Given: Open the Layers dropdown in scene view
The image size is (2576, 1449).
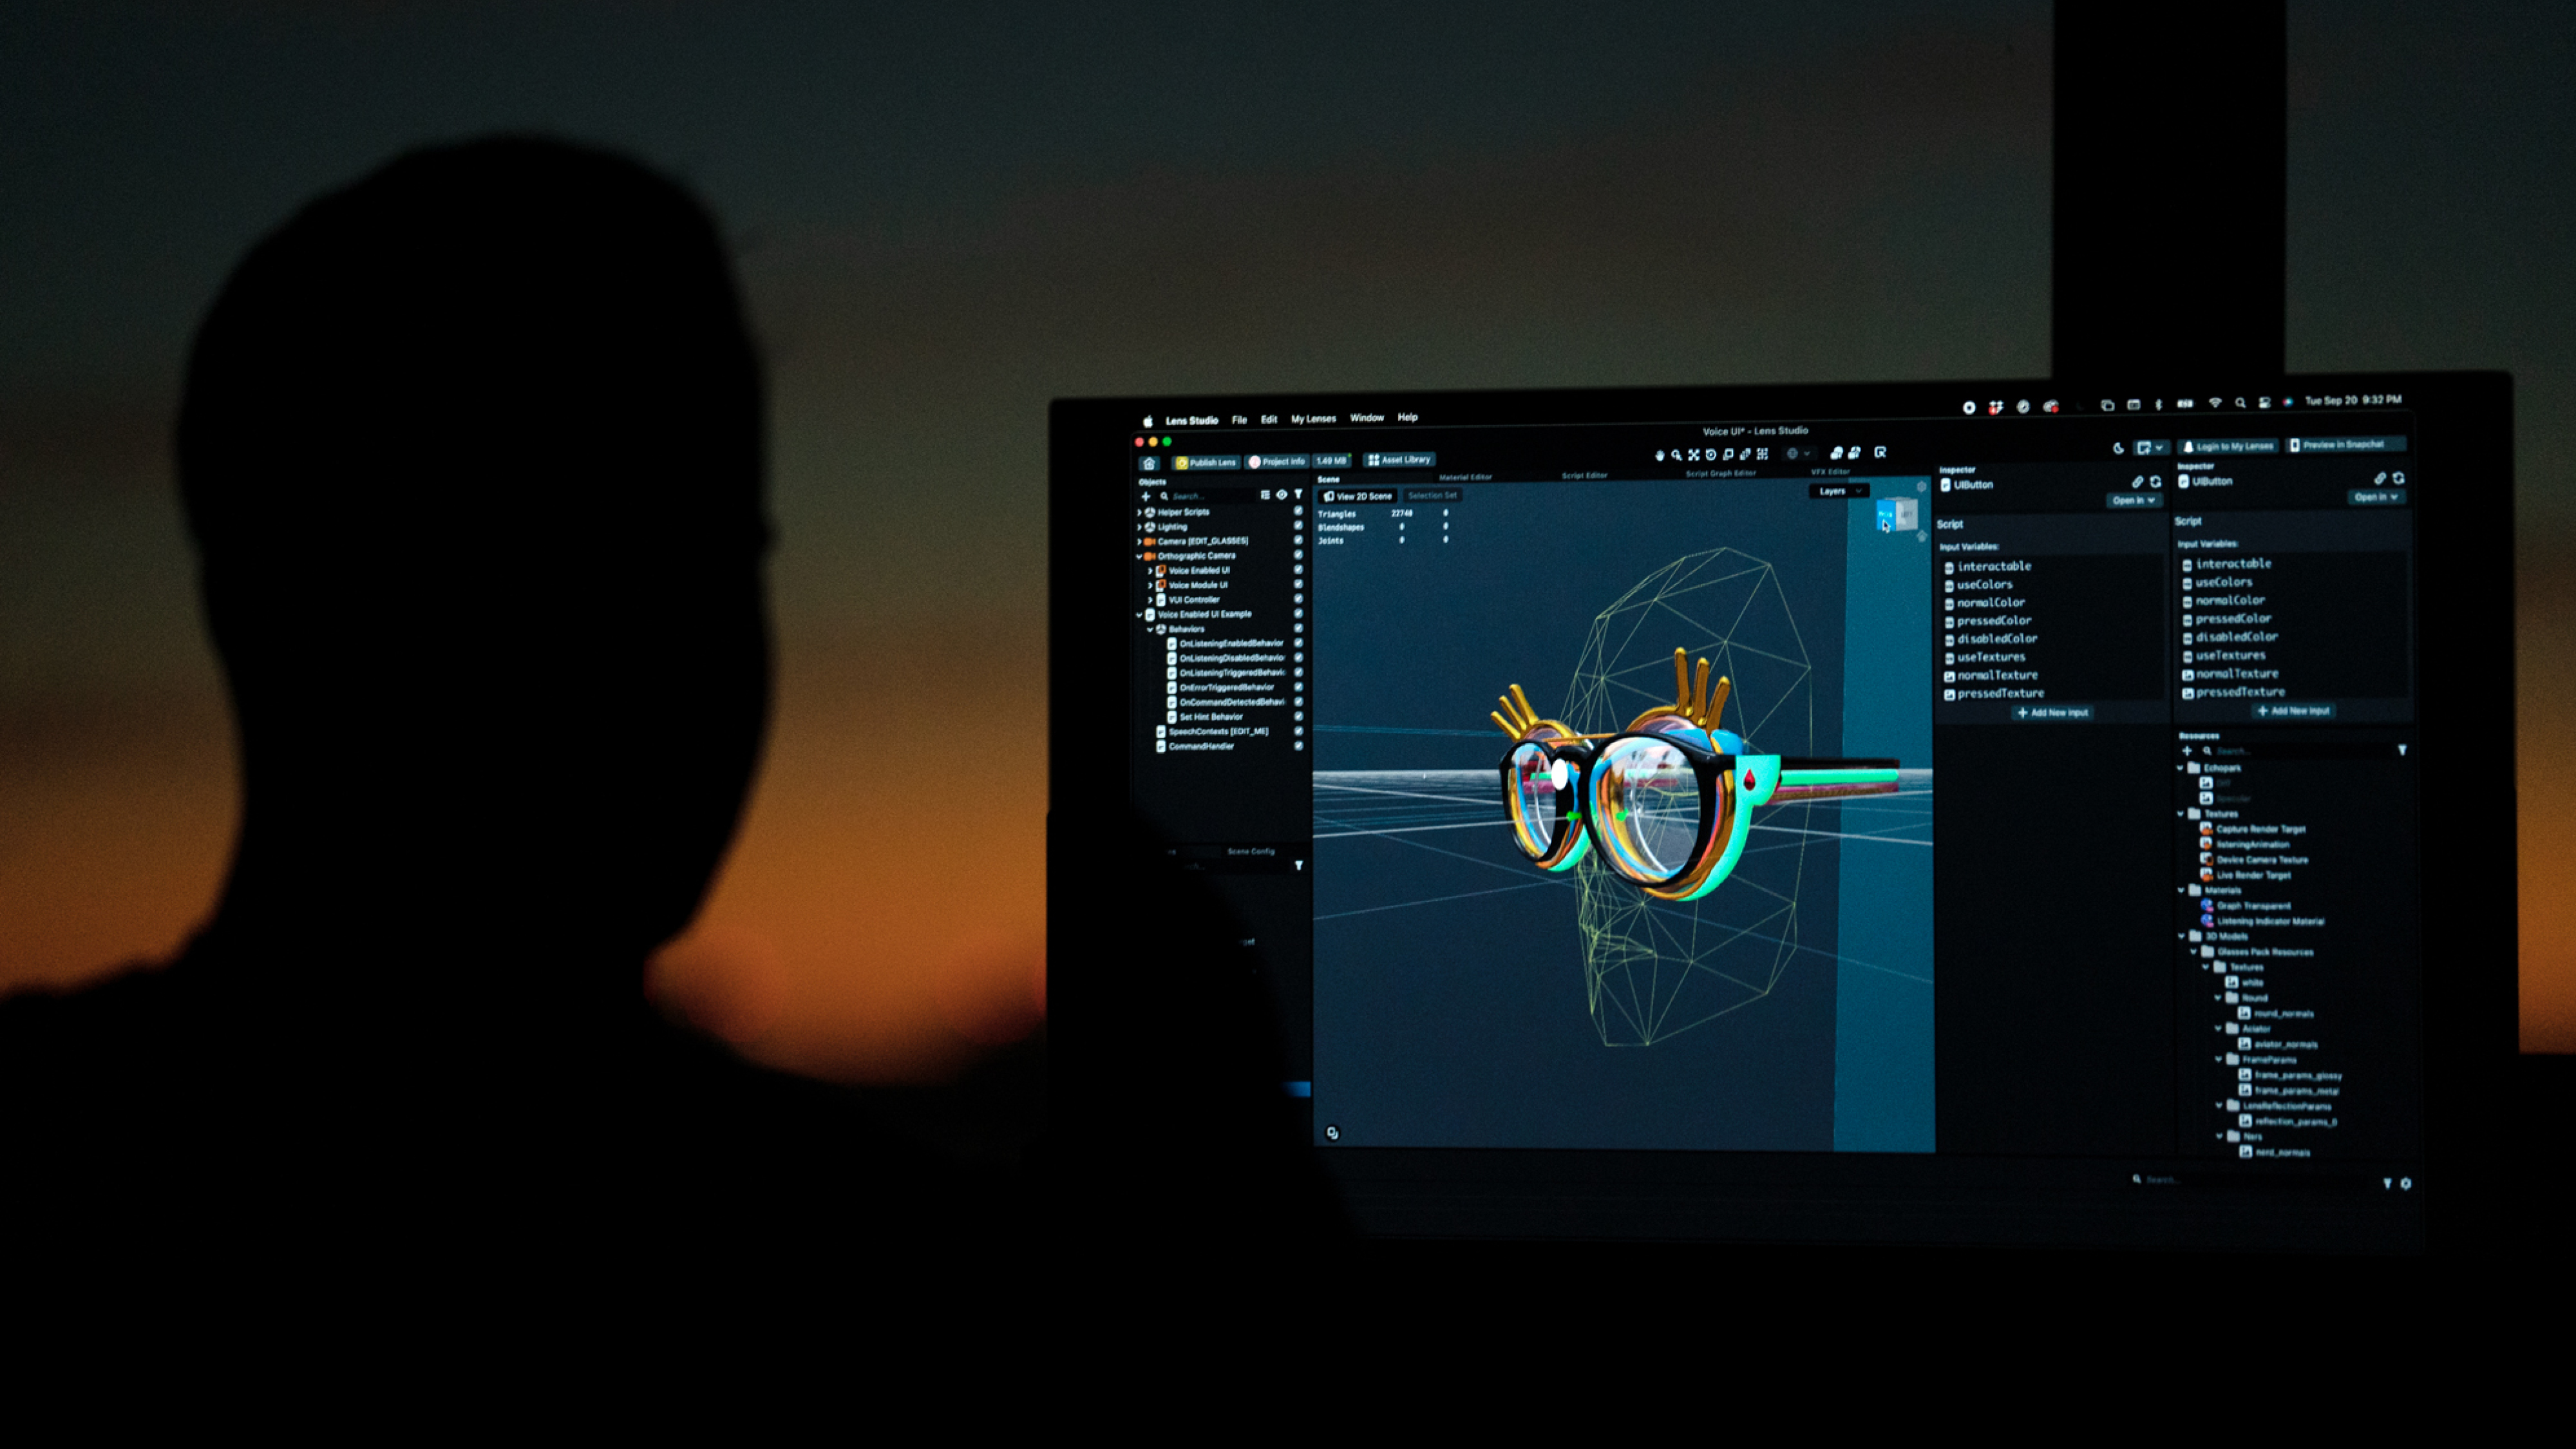Looking at the screenshot, I should (1838, 491).
